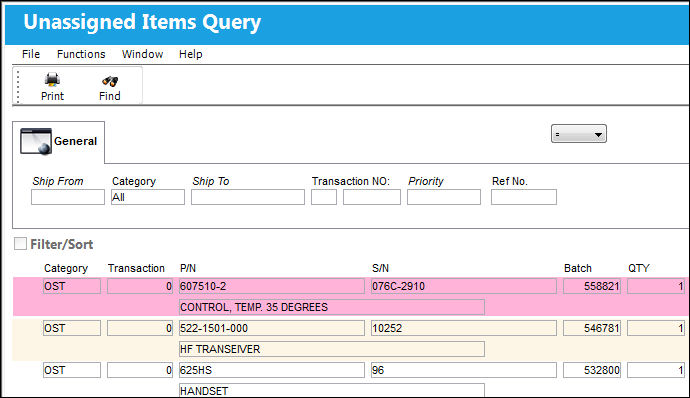Select description CONTROL, TEMP. 35 DEGREES
Image resolution: width=690 pixels, height=398 pixels.
[332, 307]
